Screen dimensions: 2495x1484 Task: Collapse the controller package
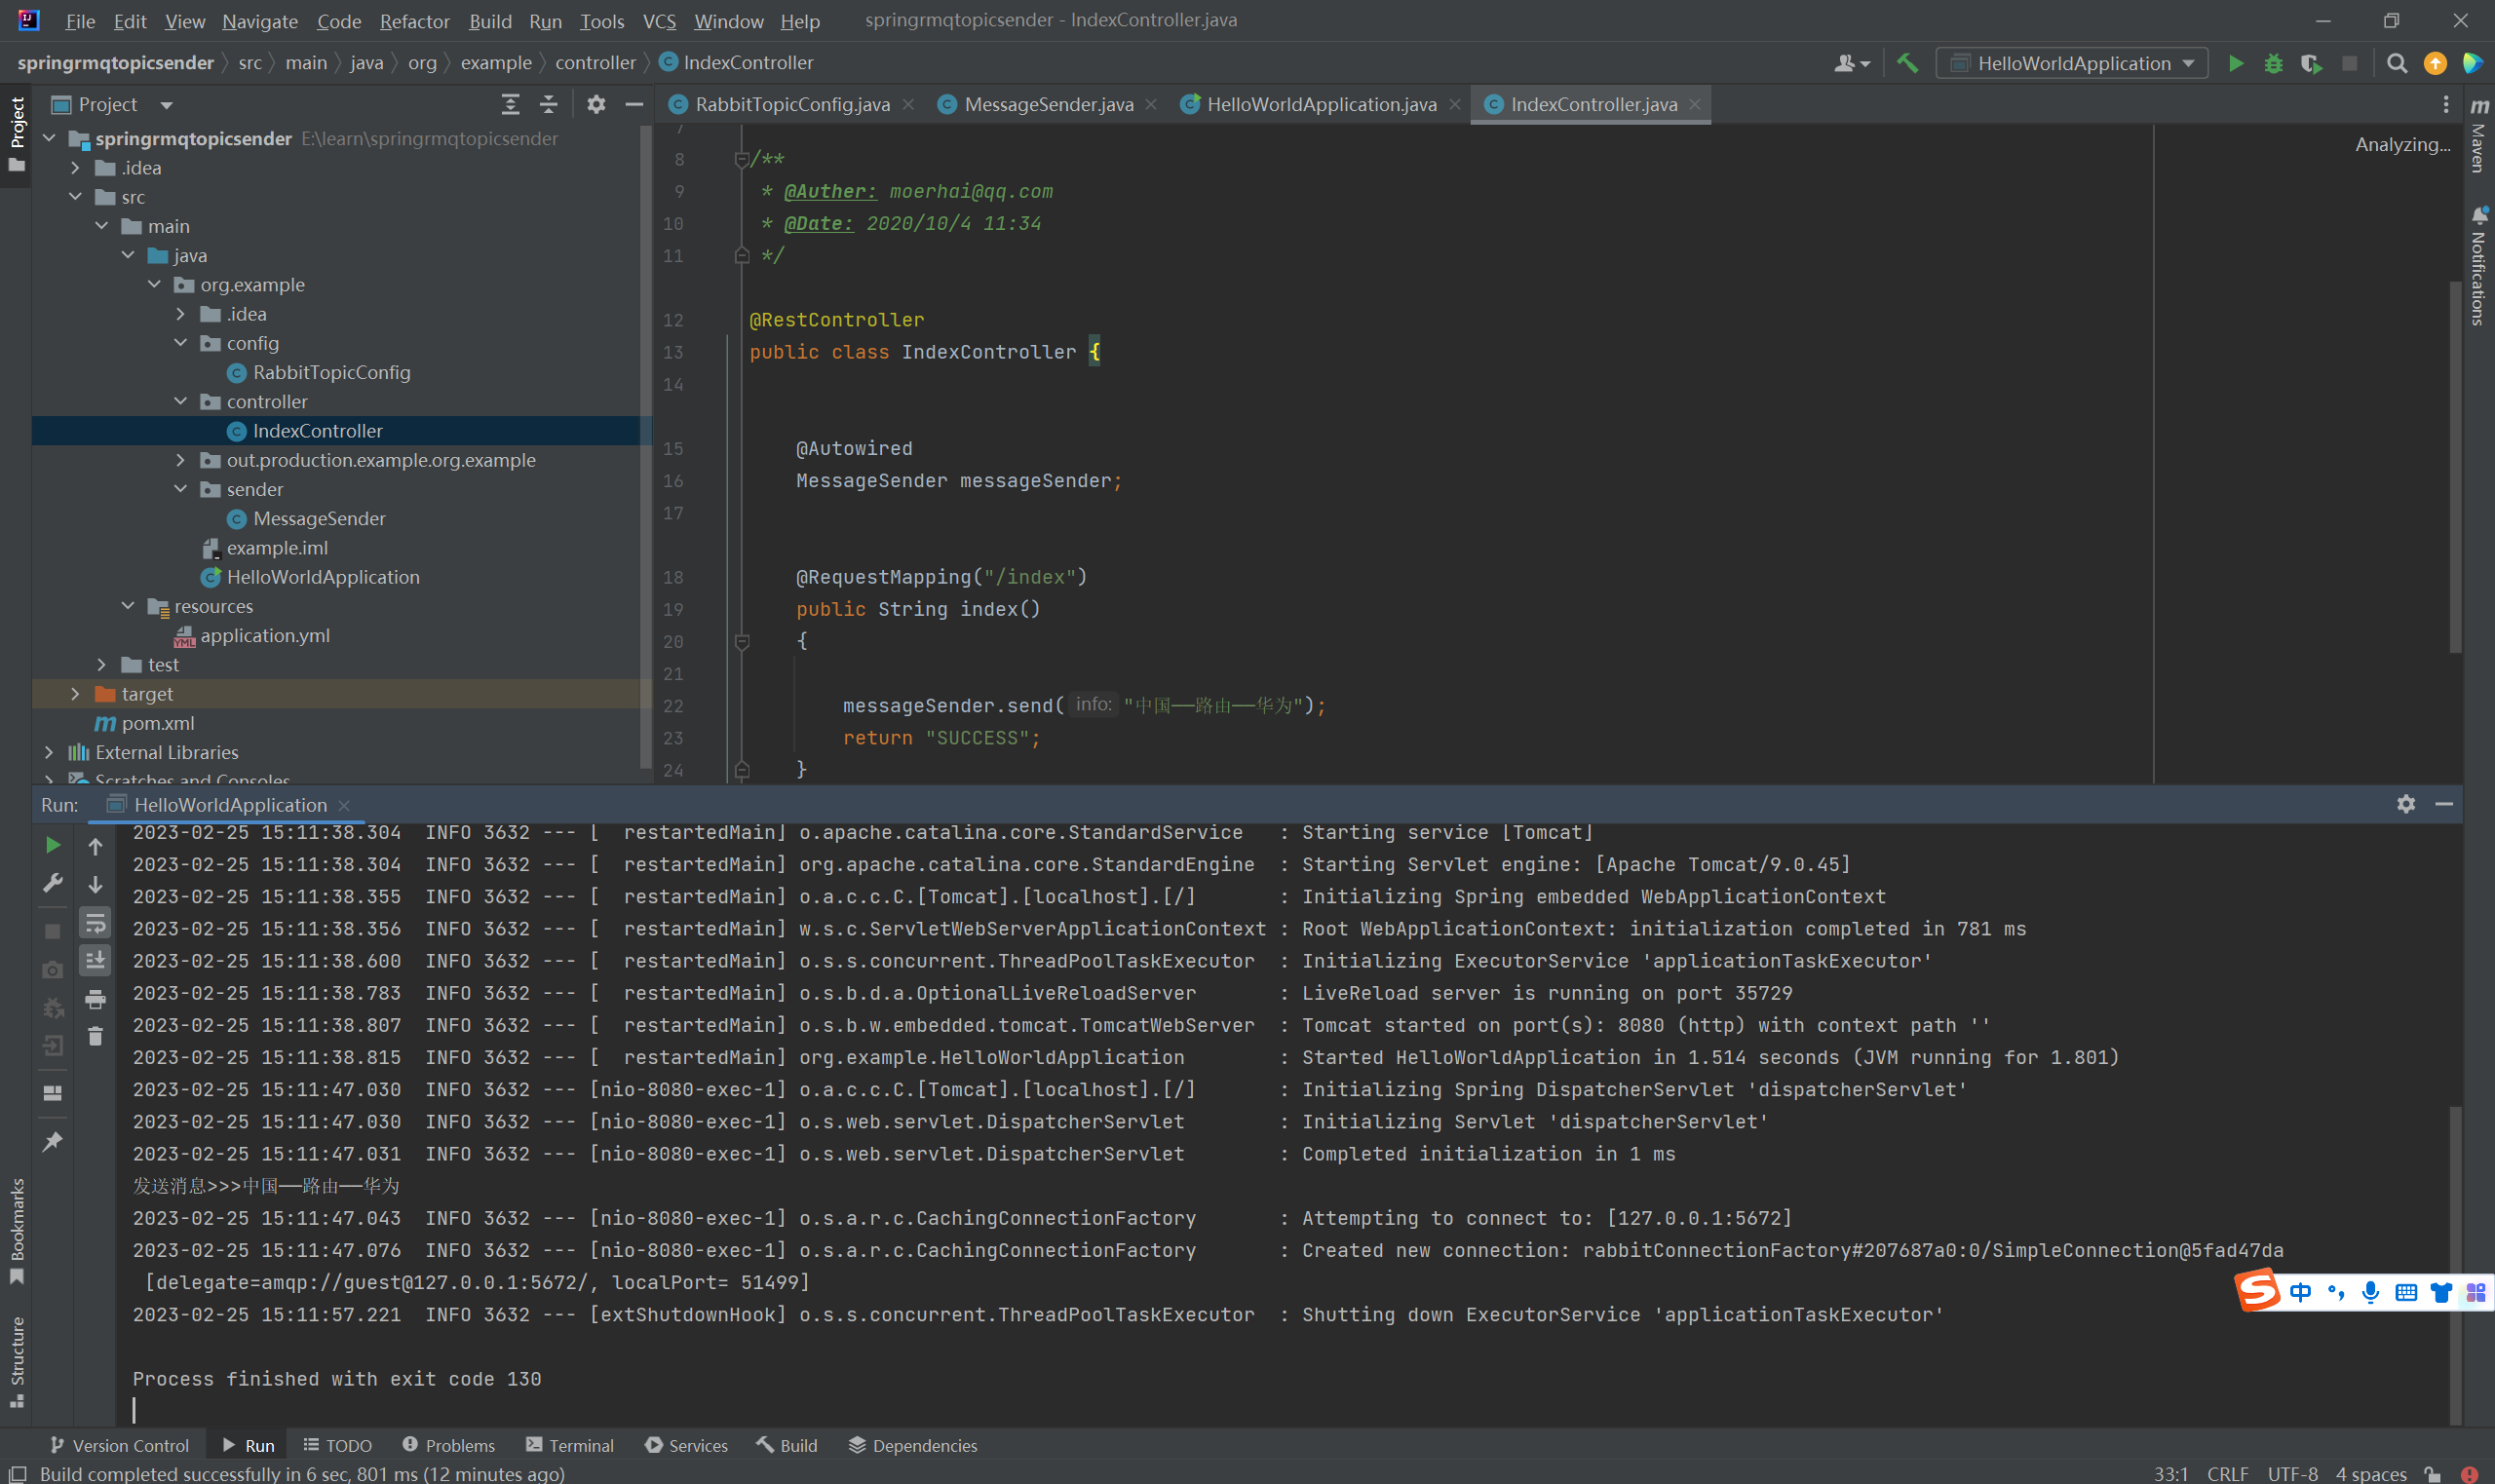click(x=181, y=401)
